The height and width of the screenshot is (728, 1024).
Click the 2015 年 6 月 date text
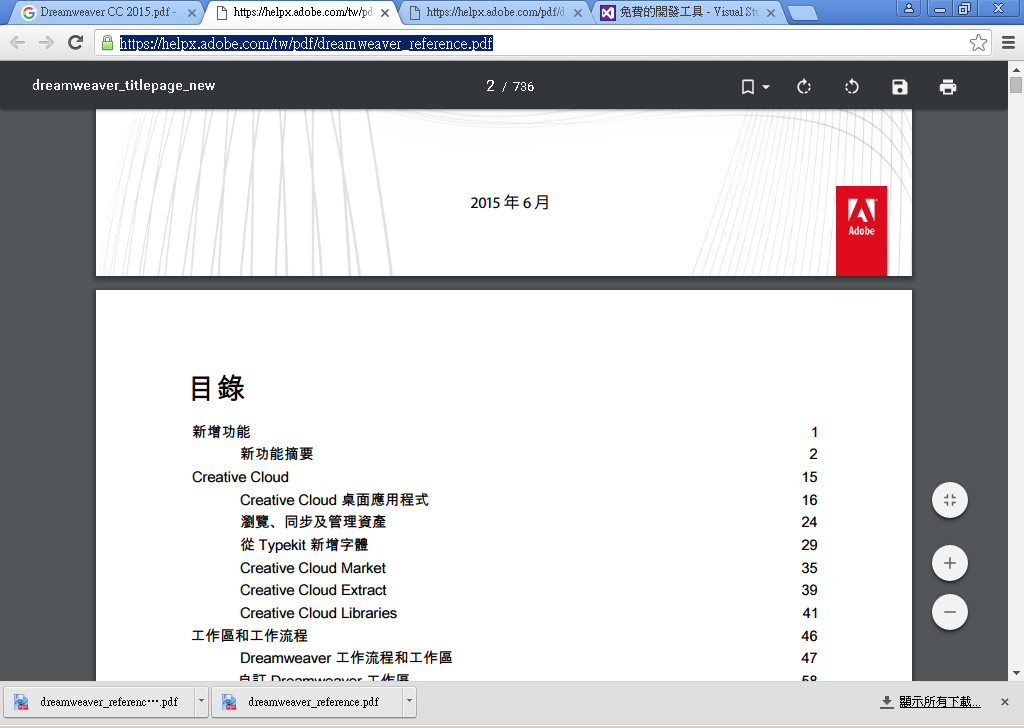coord(509,203)
